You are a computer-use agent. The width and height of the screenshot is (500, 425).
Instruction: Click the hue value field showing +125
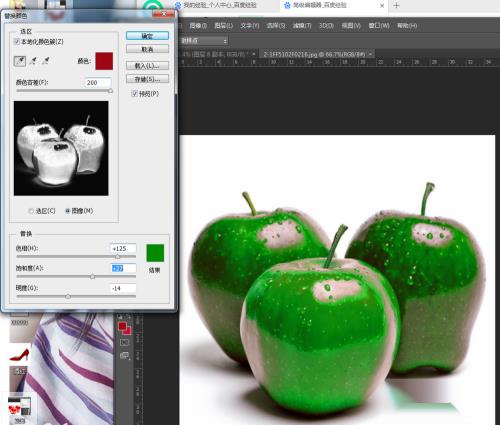(x=123, y=248)
